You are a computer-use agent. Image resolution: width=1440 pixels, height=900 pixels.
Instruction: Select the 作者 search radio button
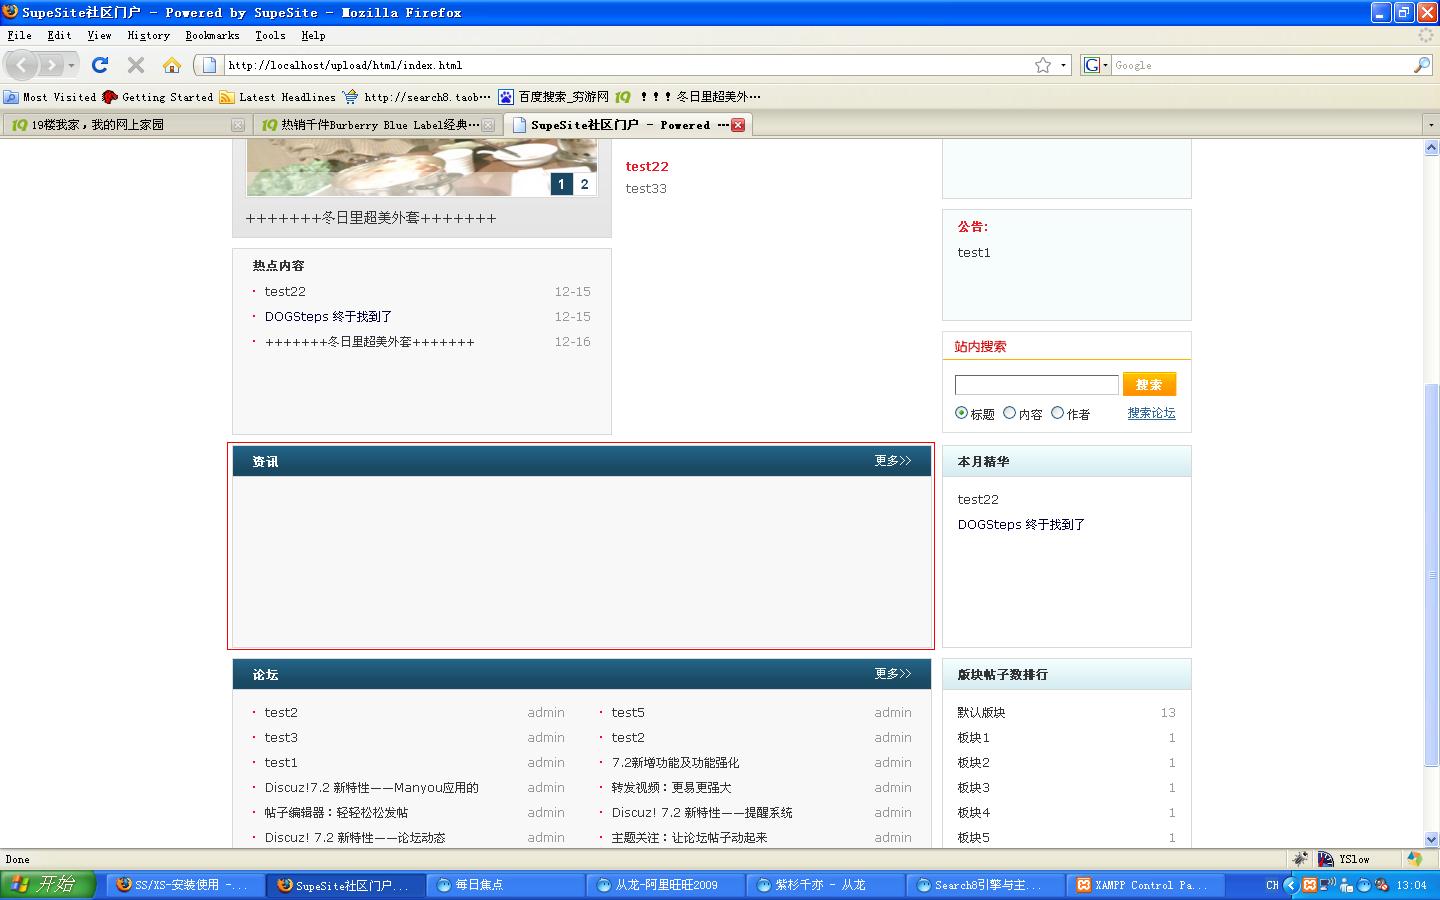tap(1057, 413)
